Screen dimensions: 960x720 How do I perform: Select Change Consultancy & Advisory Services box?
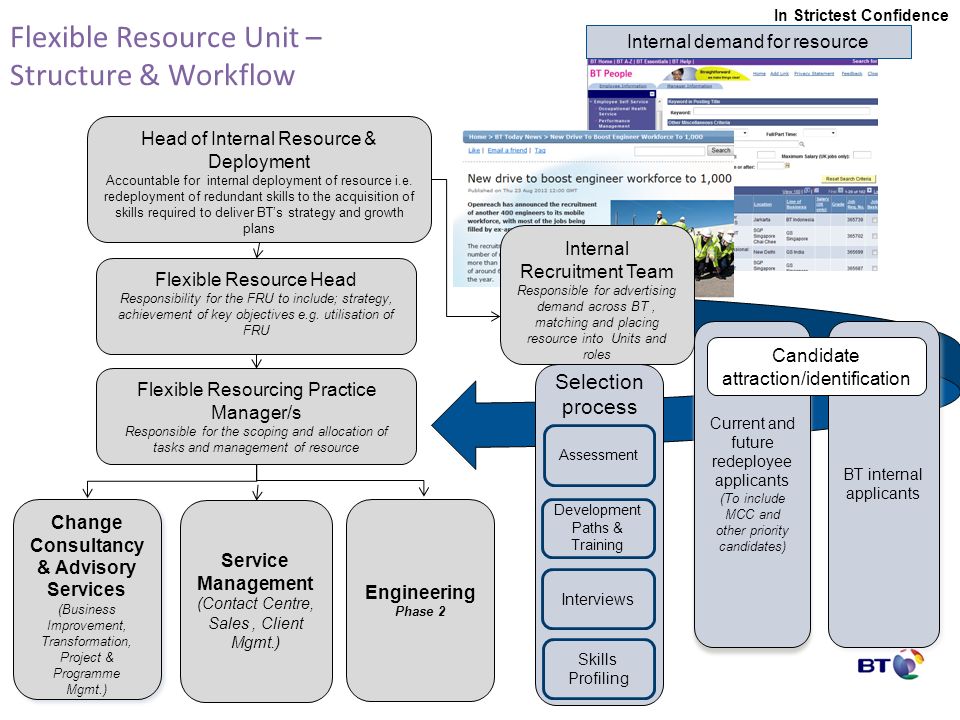pyautogui.click(x=87, y=600)
